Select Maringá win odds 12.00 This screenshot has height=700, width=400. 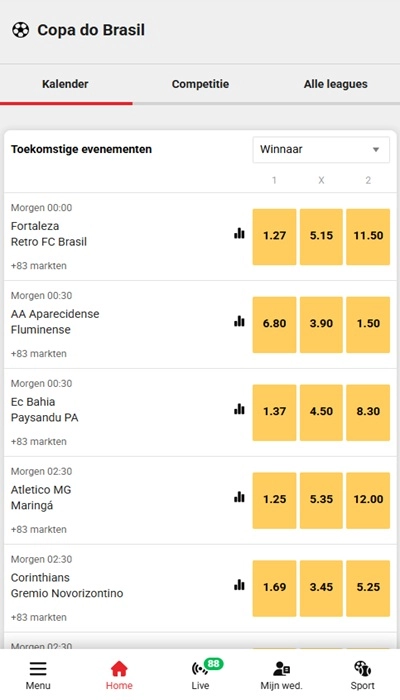(368, 500)
